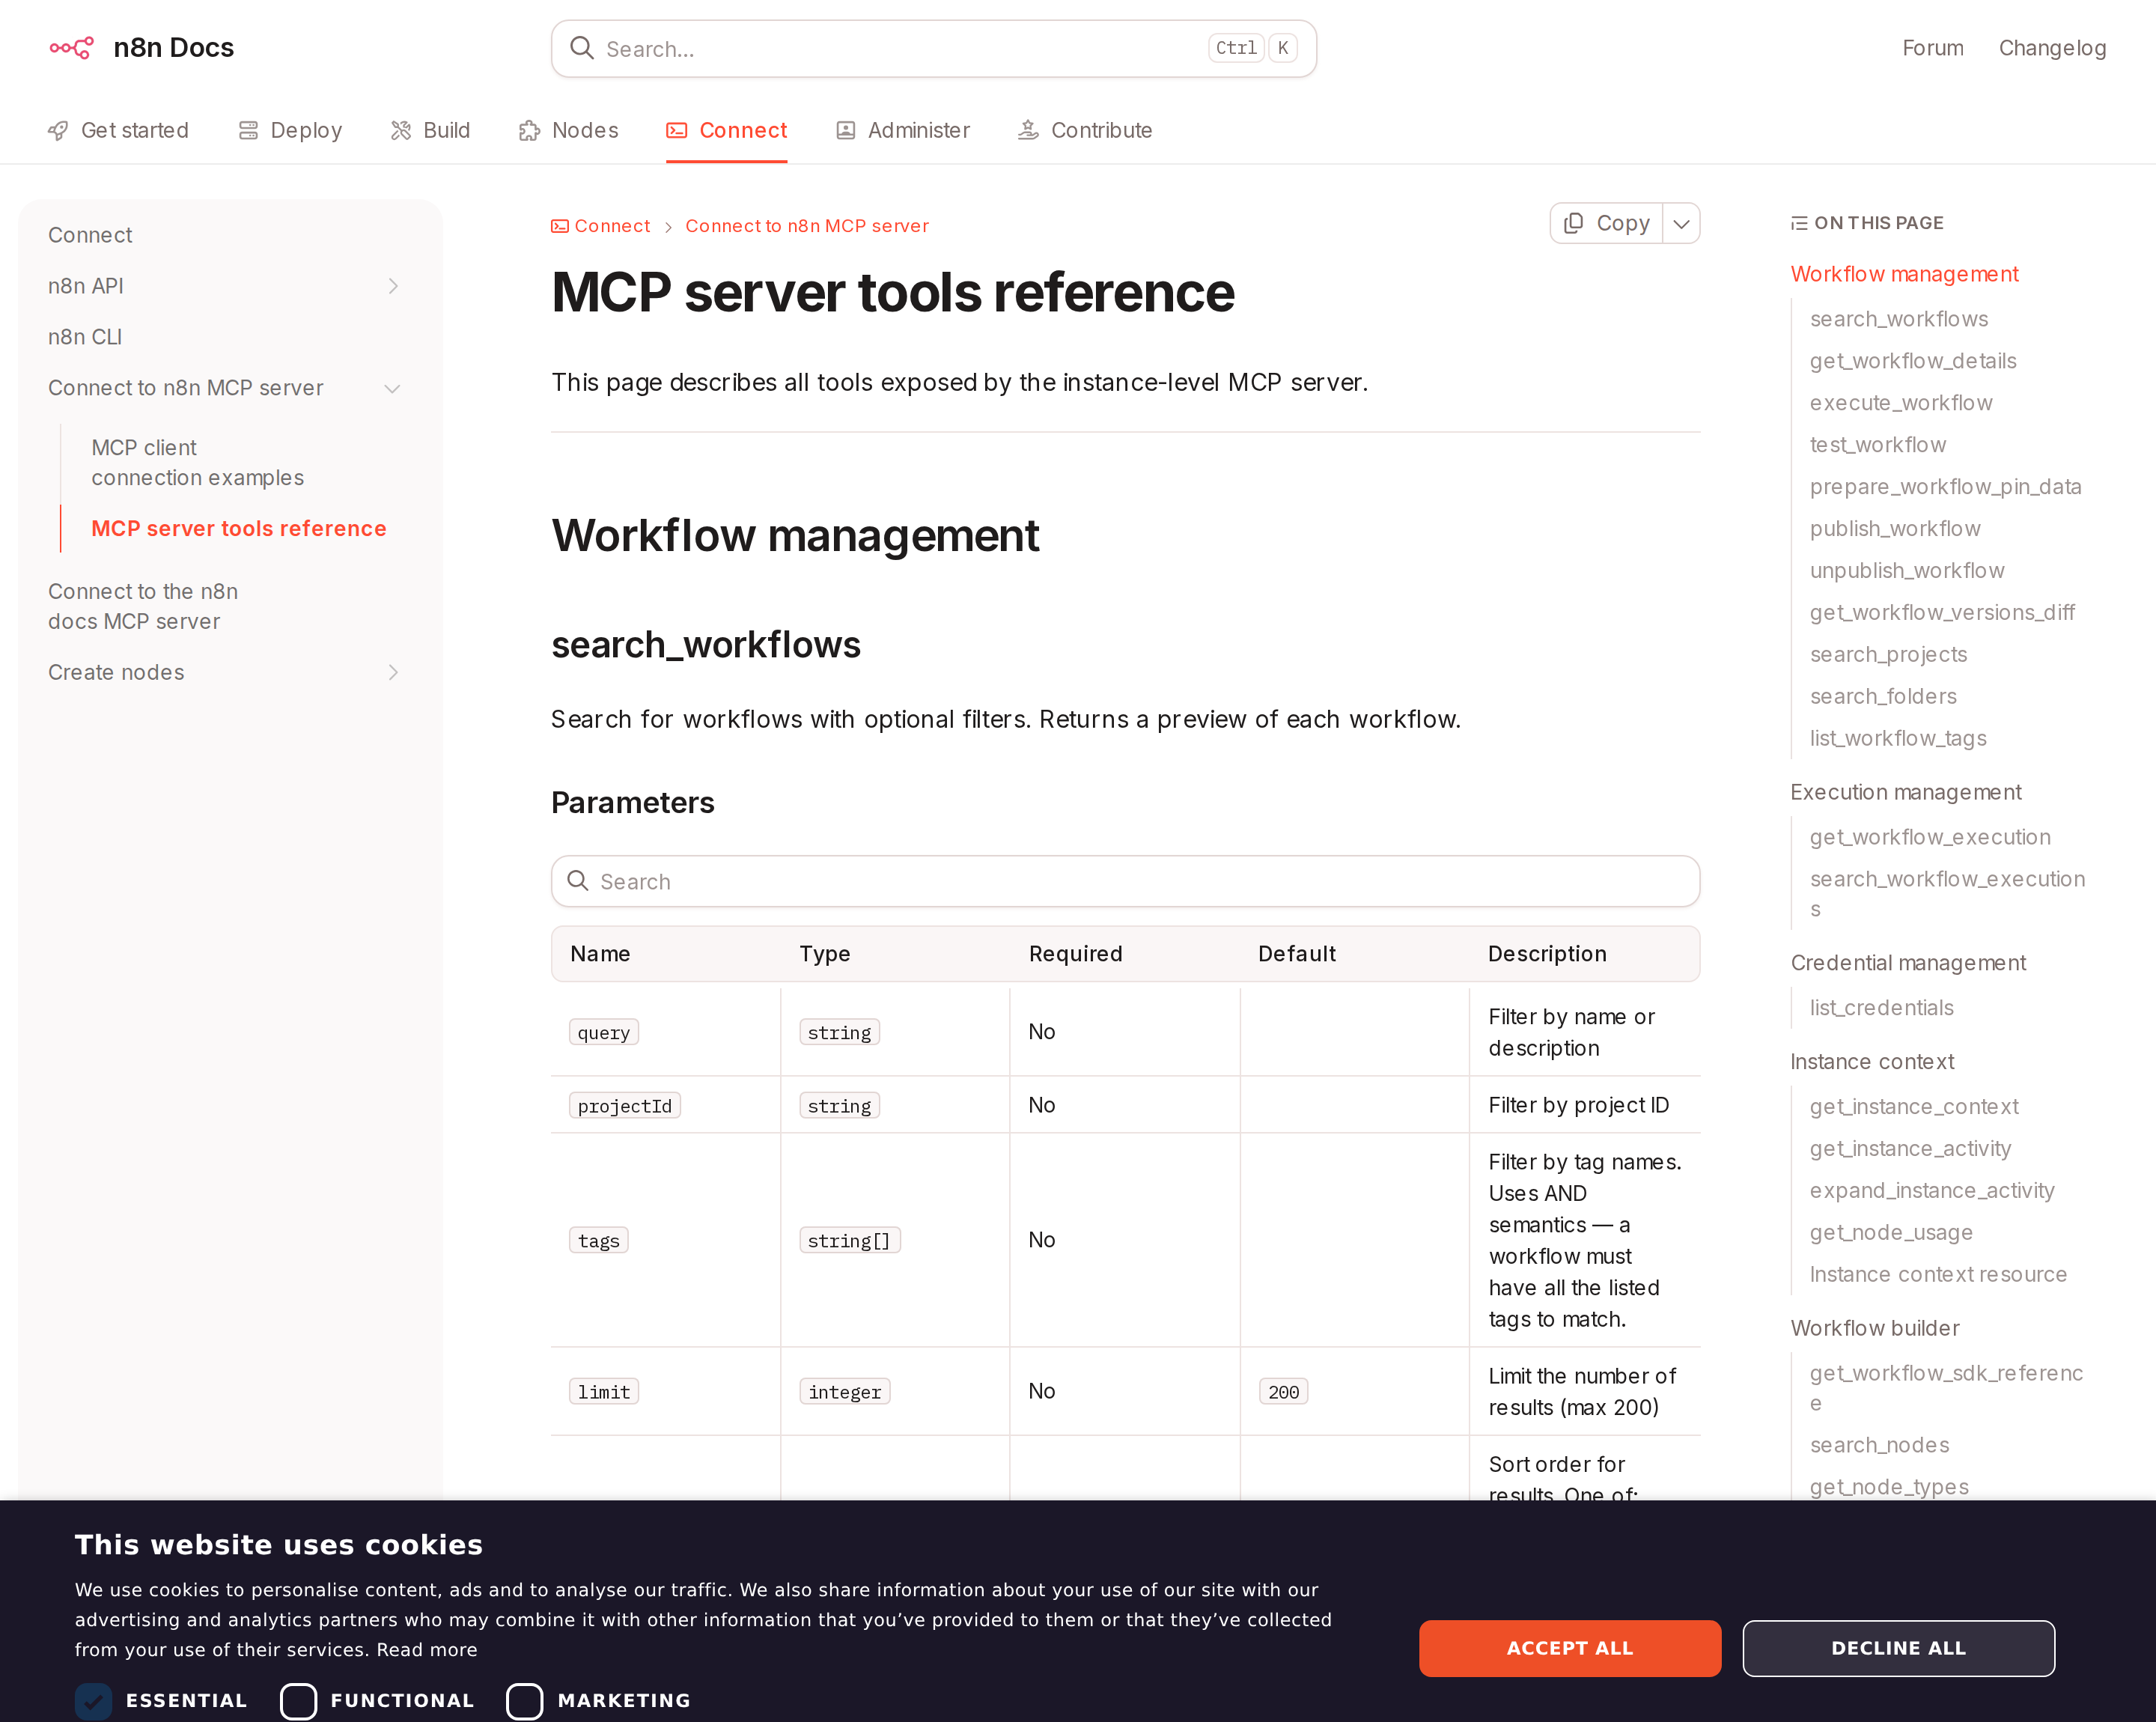Open the Administer tab
Viewport: 2156px width, 1722px height.
pos(903,131)
